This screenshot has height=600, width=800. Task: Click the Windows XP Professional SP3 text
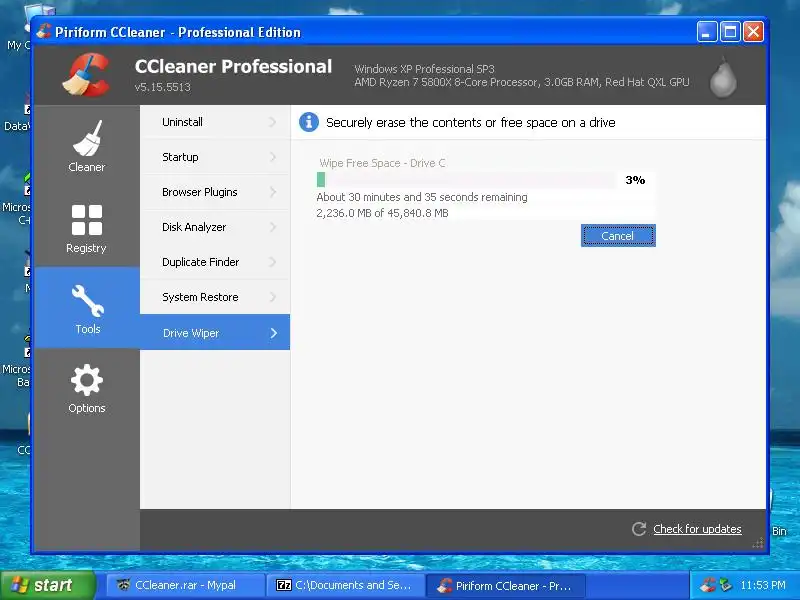pos(424,69)
